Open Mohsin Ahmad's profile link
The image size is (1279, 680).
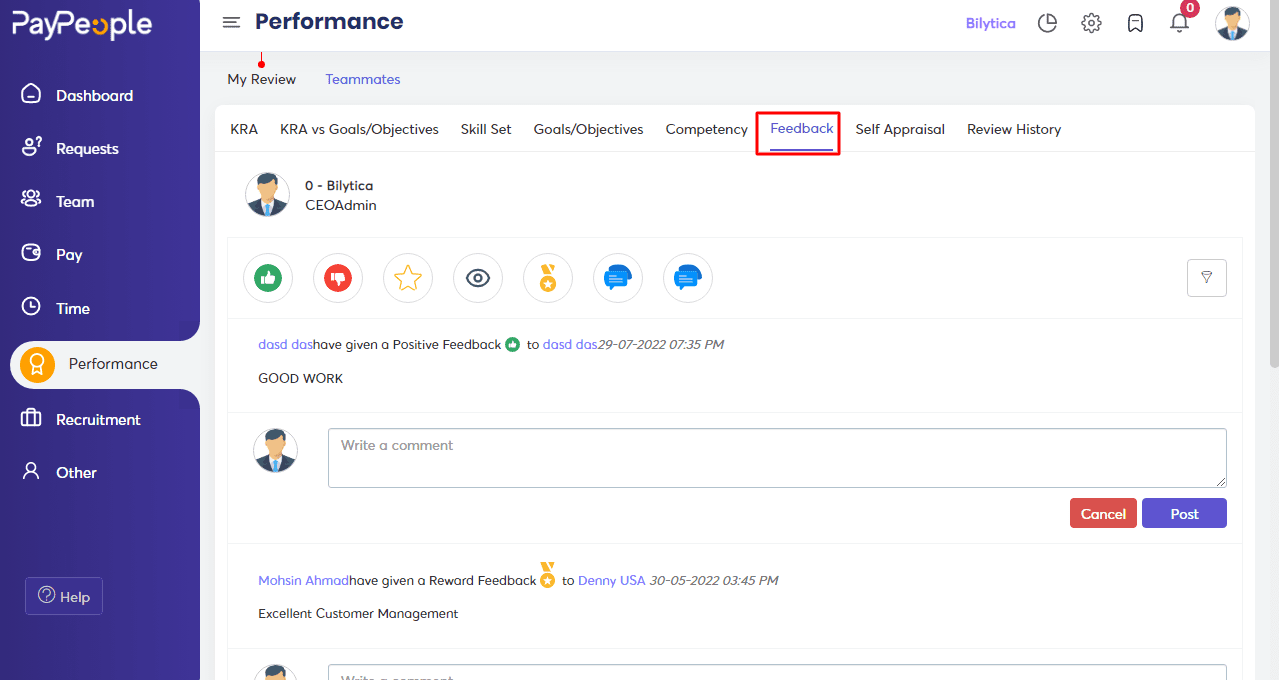304,581
